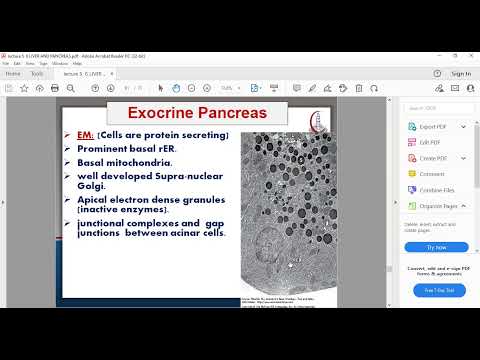This screenshot has width=480, height=360.
Task: Switch to the Home tab
Action: pos(13,74)
